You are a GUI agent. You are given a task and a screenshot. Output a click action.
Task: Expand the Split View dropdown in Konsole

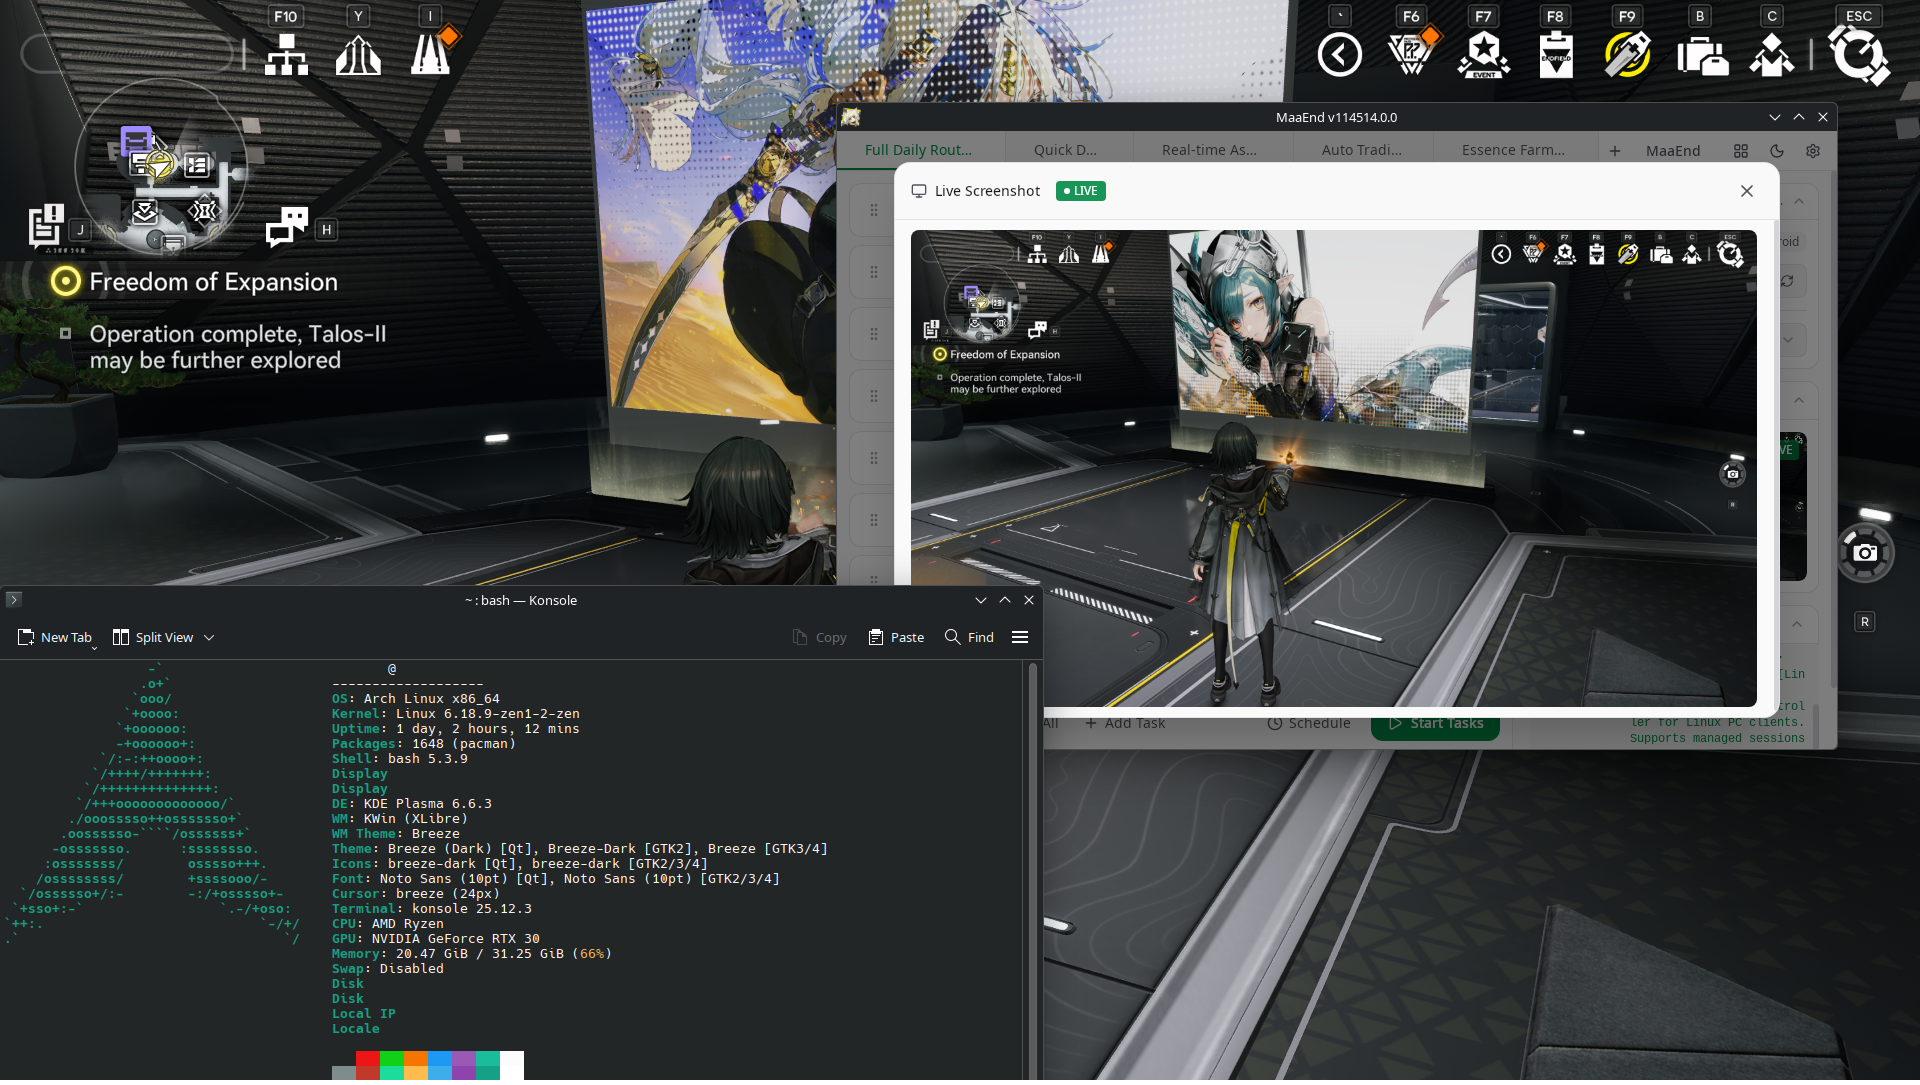pos(209,637)
